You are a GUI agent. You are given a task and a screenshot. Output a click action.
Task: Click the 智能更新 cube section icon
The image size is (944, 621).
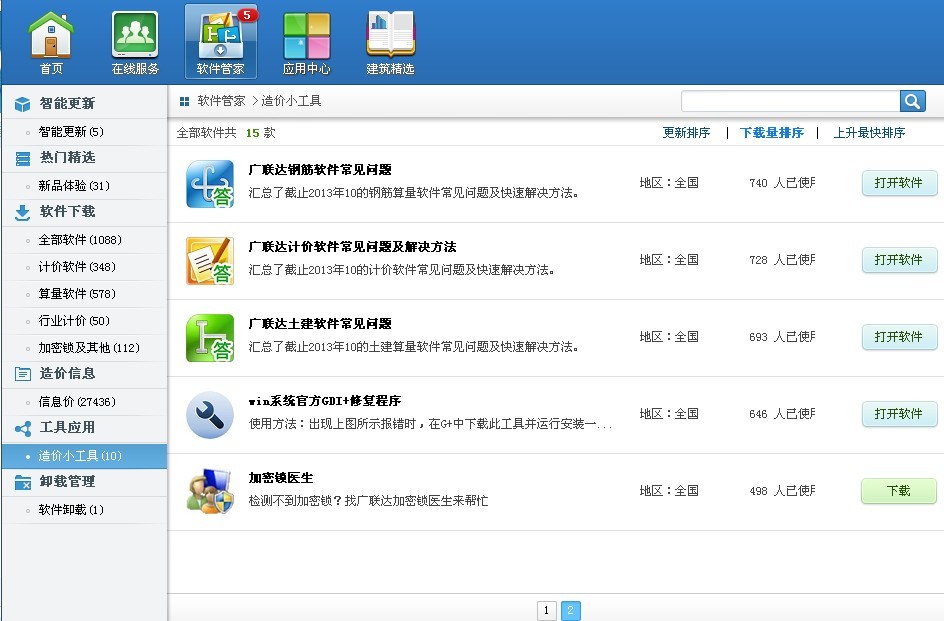22,104
